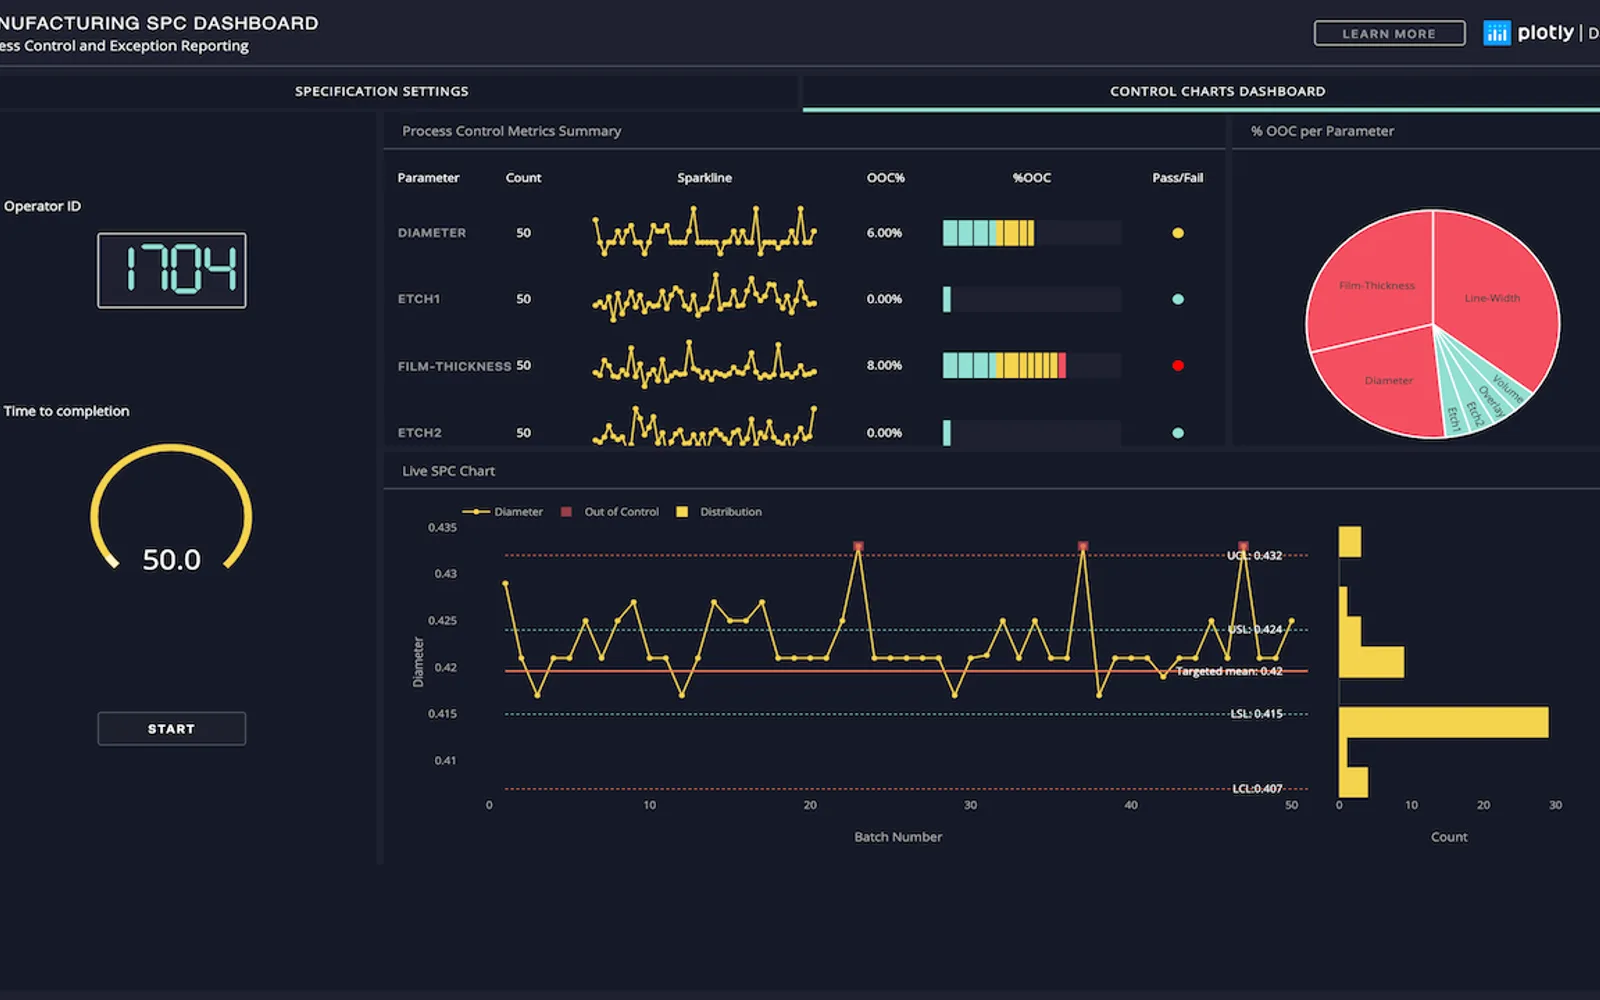
Task: Click the 8.00% OOC value for Film-Thickness
Action: pos(884,366)
